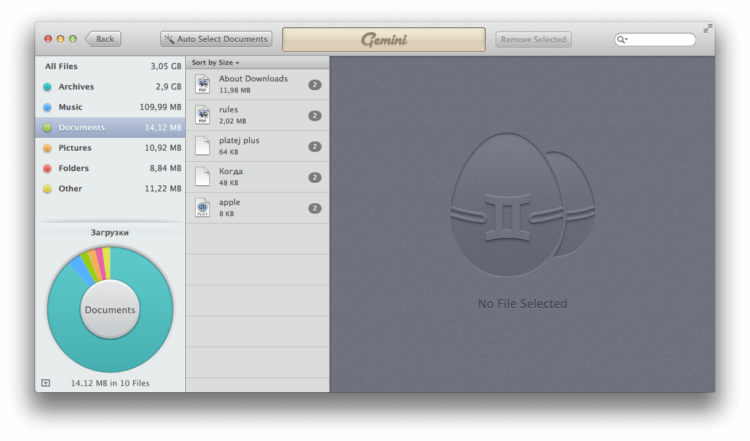Select the platej plus file name
The height and width of the screenshot is (441, 750).
coord(239,141)
